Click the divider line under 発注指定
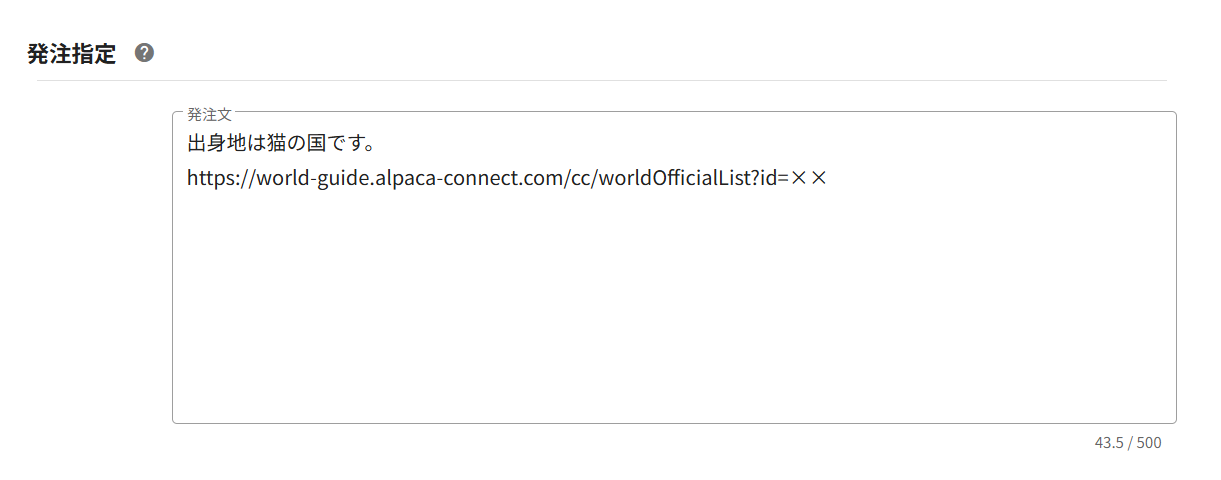This screenshot has width=1221, height=480. (x=602, y=80)
